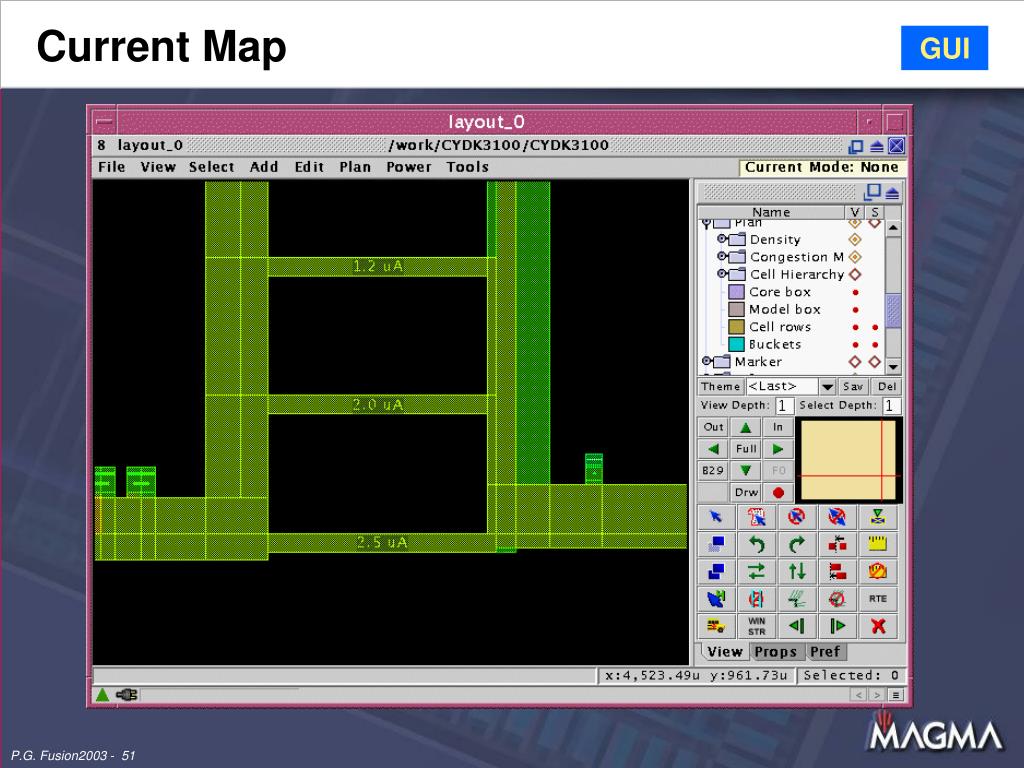The height and width of the screenshot is (768, 1024).
Task: Click the vertical swap arrows icon
Action: click(x=797, y=571)
